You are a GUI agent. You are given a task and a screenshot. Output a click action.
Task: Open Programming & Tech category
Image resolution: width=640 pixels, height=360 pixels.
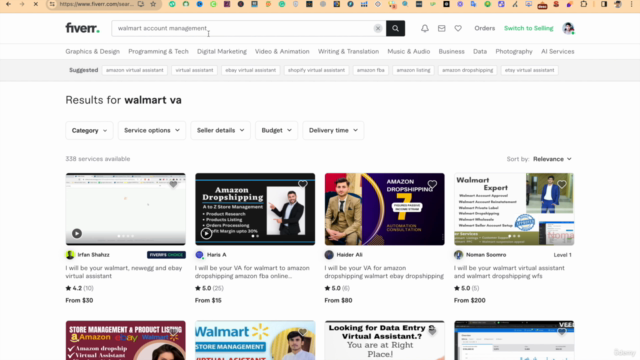pos(158,51)
